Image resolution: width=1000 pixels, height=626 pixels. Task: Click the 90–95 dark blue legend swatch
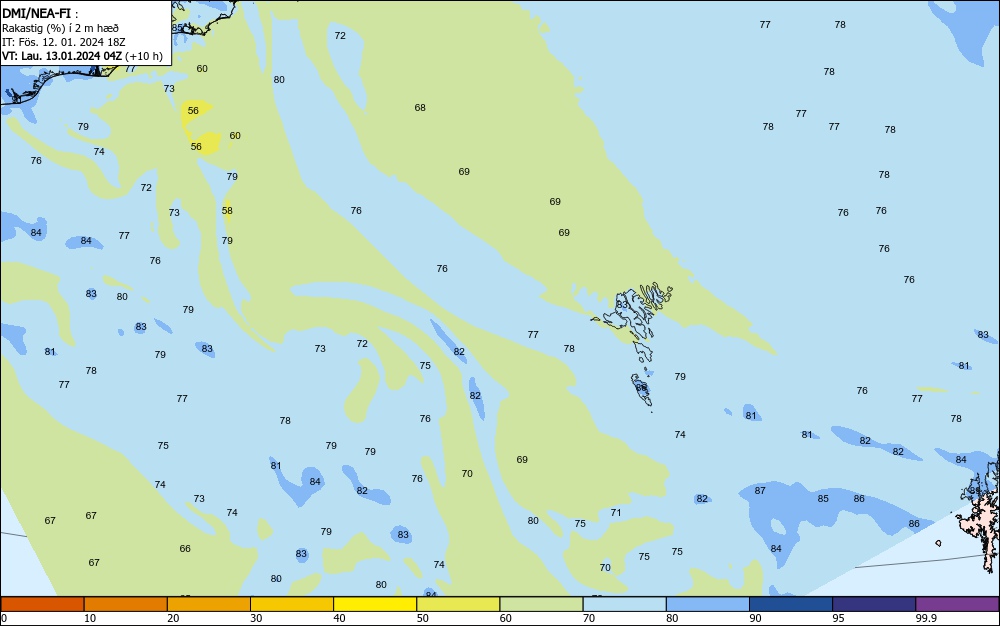tap(791, 604)
